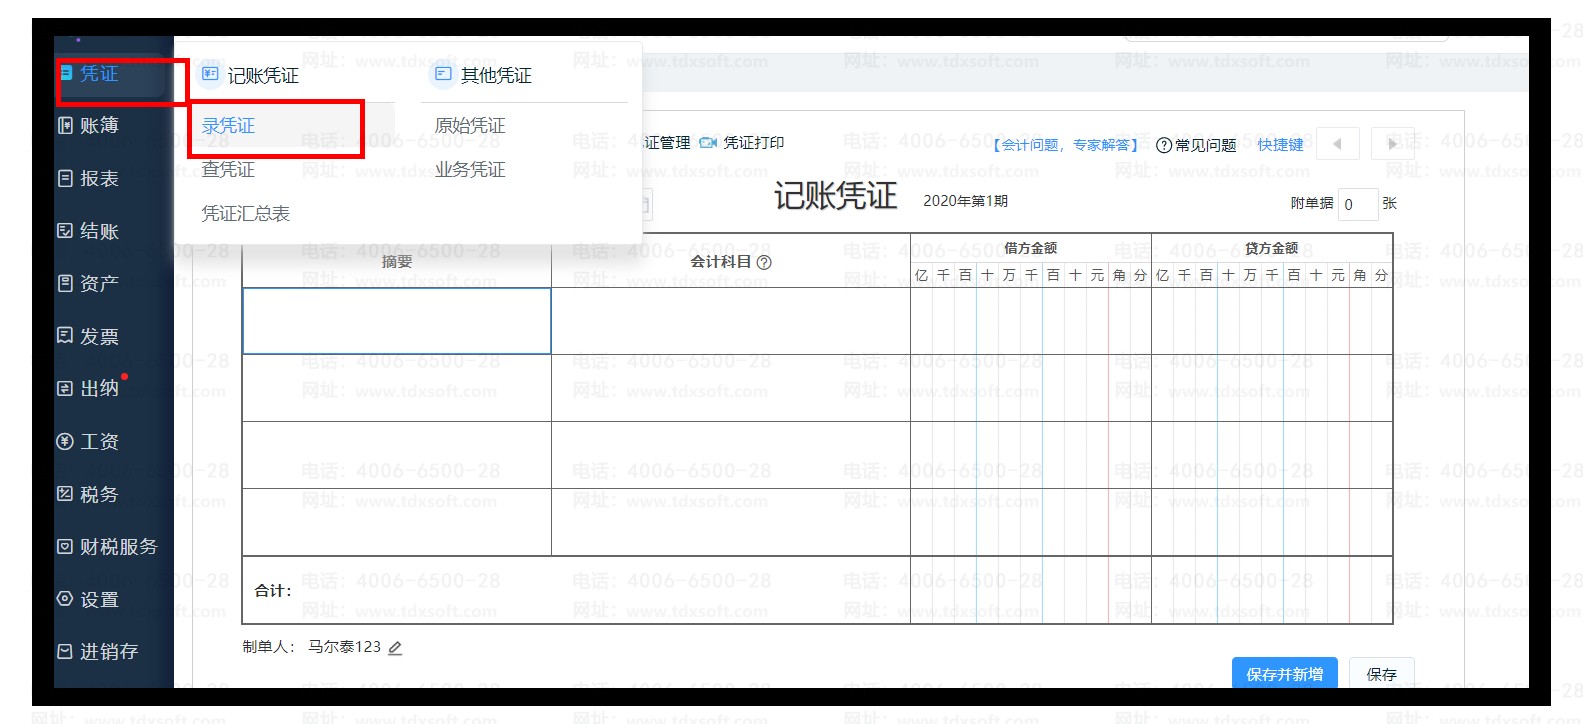Image resolution: width=1583 pixels, height=724 pixels.
Task: Click the 其他凭证 menu group header
Action: click(x=483, y=75)
